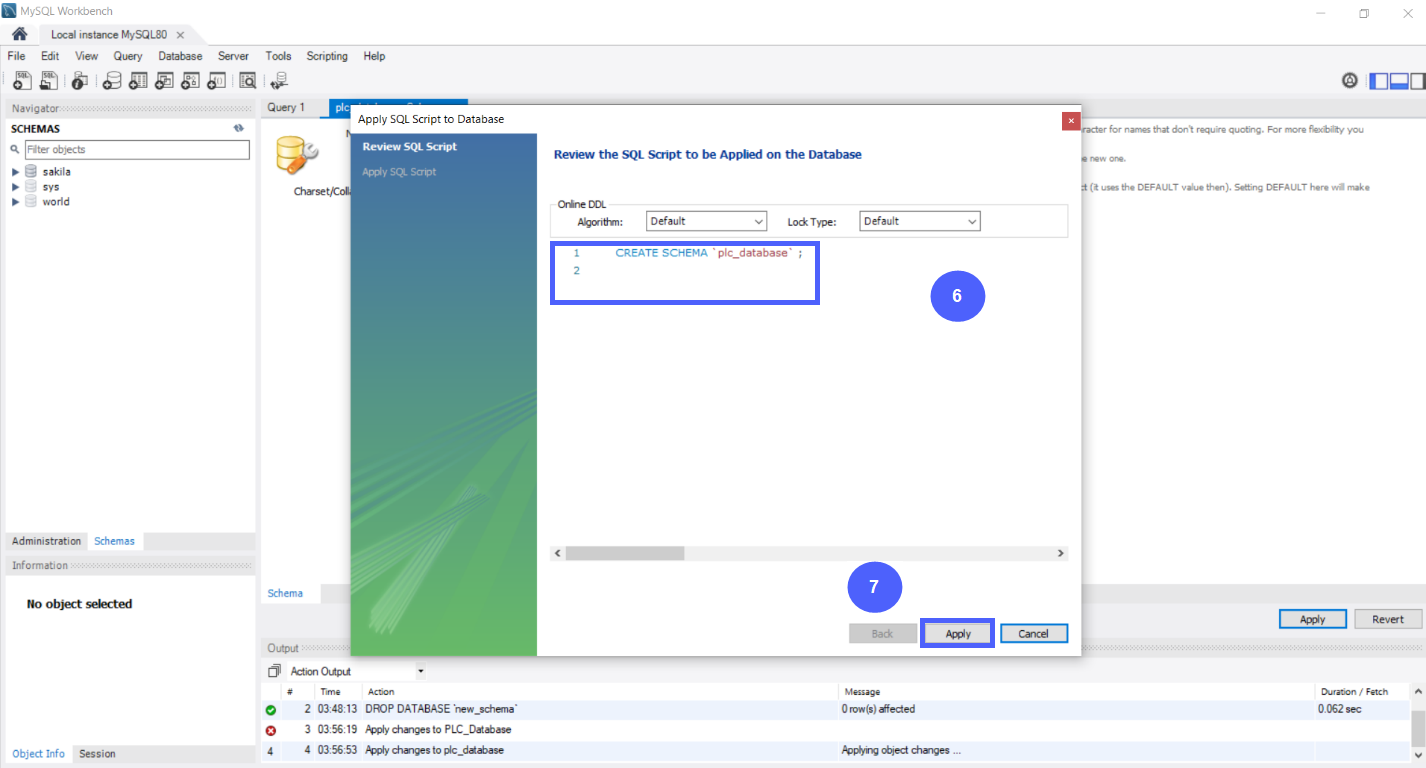Screen dimensions: 1426x768
Task: Expand the sys schema
Action: click(16, 187)
